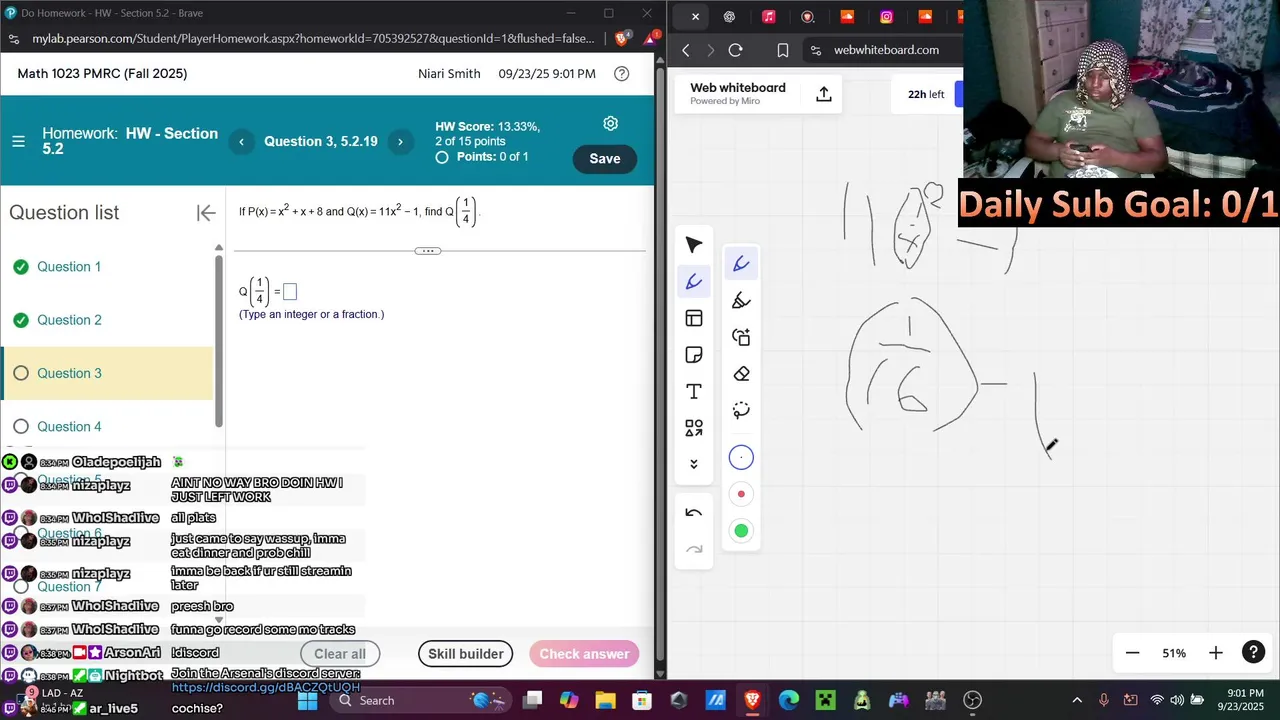Switch to the Apple Music browser tab
The height and width of the screenshot is (720, 1280).
(768, 16)
